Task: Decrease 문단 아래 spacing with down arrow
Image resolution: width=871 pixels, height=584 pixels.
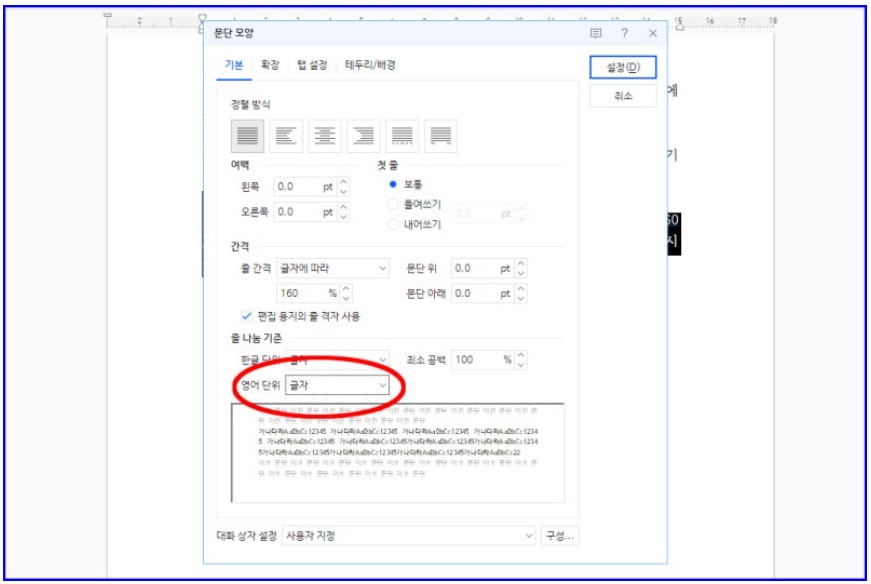Action: point(521,298)
